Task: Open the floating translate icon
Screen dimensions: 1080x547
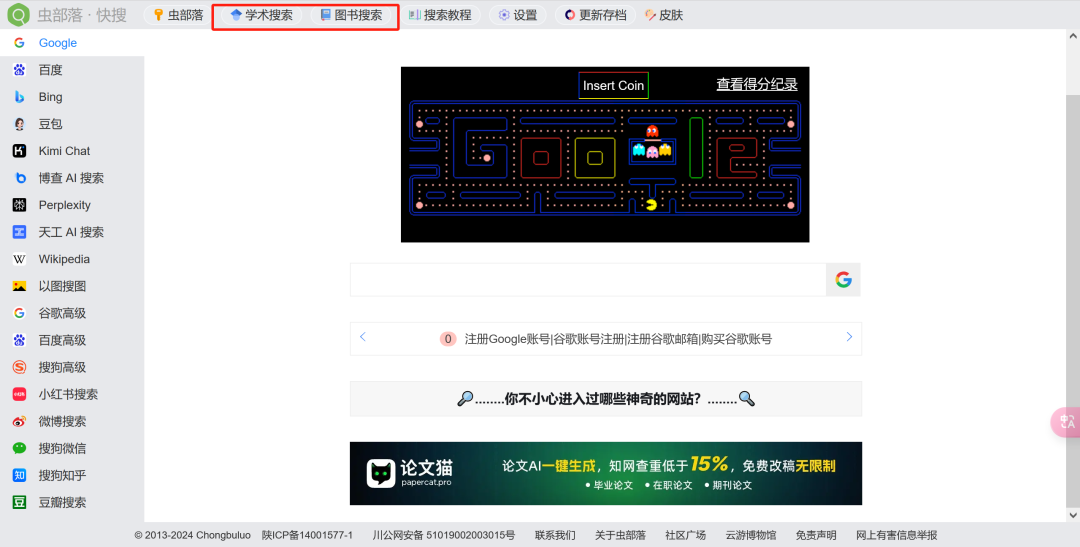Action: coord(1066,422)
